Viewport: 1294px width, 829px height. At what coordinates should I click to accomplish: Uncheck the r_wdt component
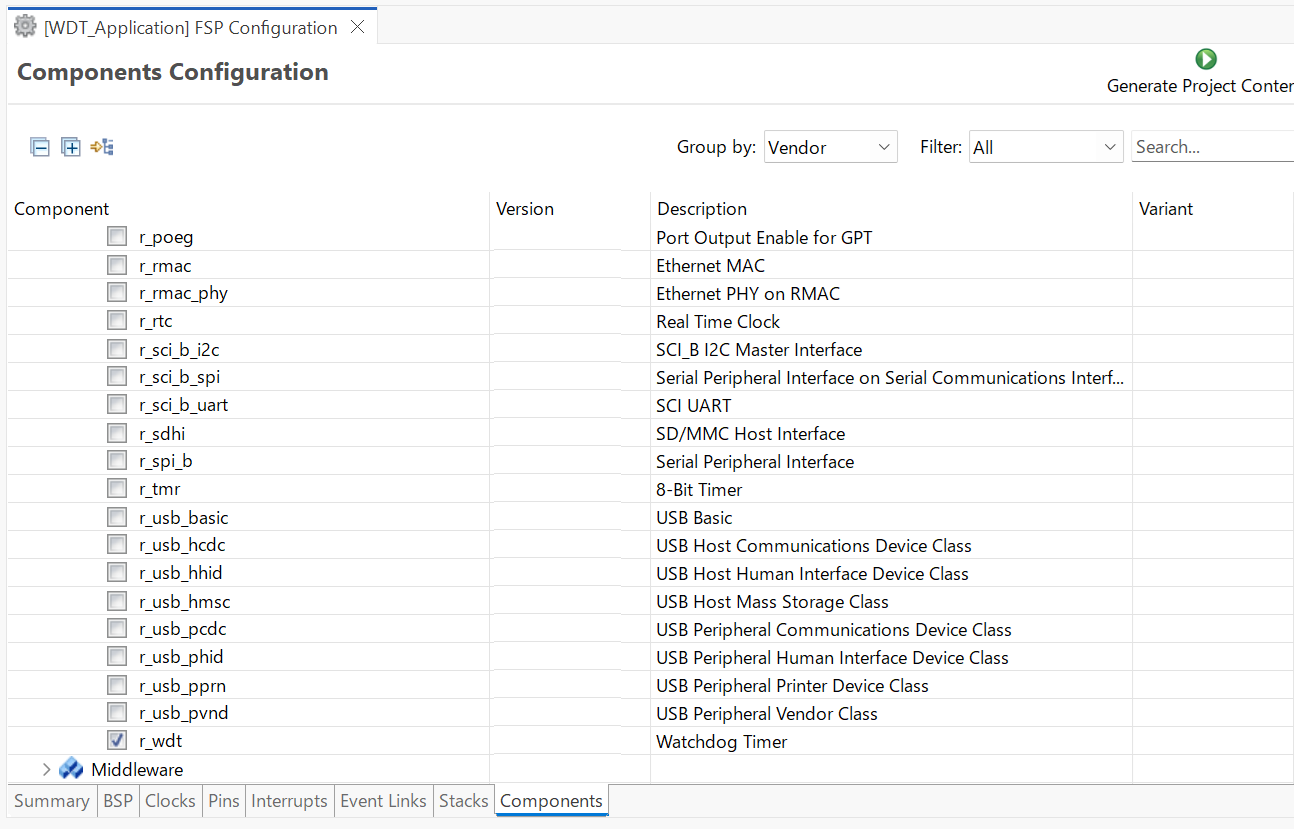117,741
